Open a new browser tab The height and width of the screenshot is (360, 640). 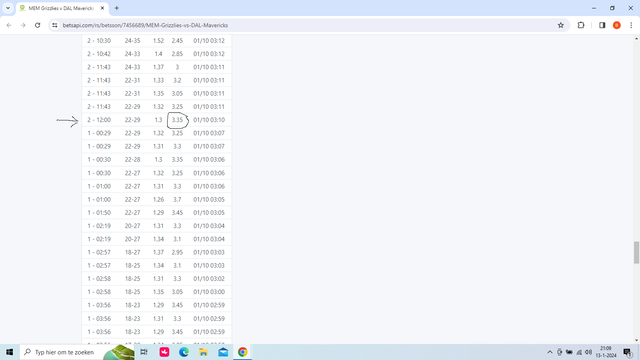[x=117, y=8]
